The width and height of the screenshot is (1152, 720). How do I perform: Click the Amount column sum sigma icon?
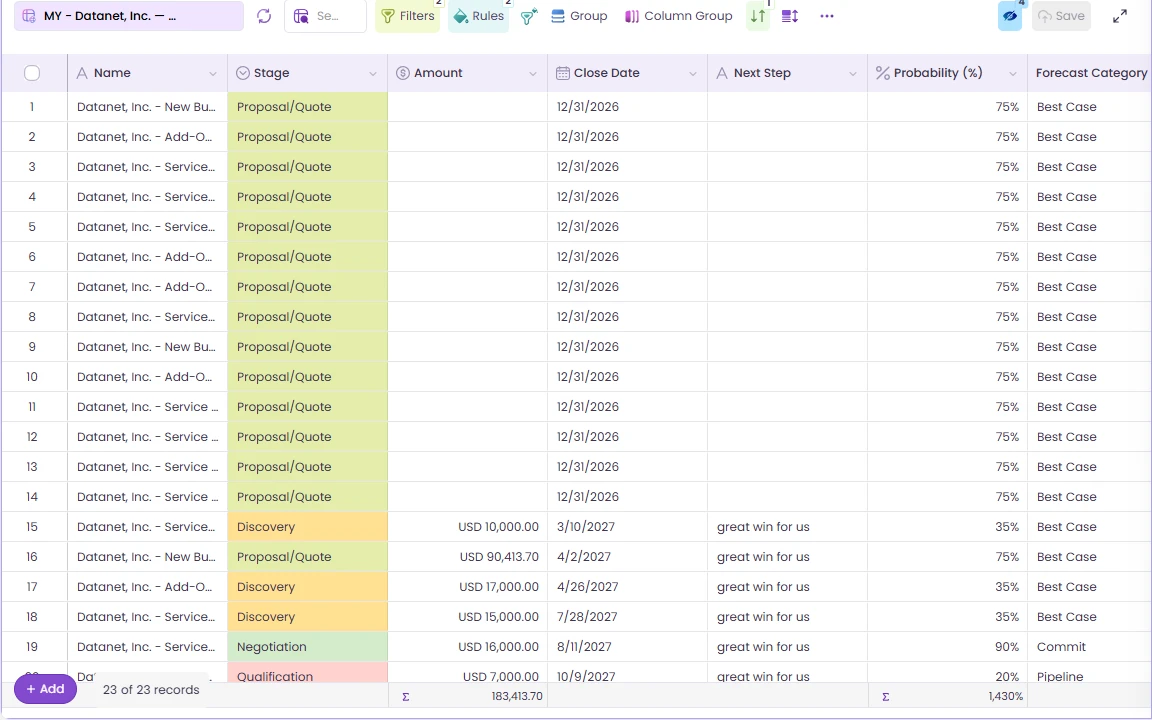406,696
